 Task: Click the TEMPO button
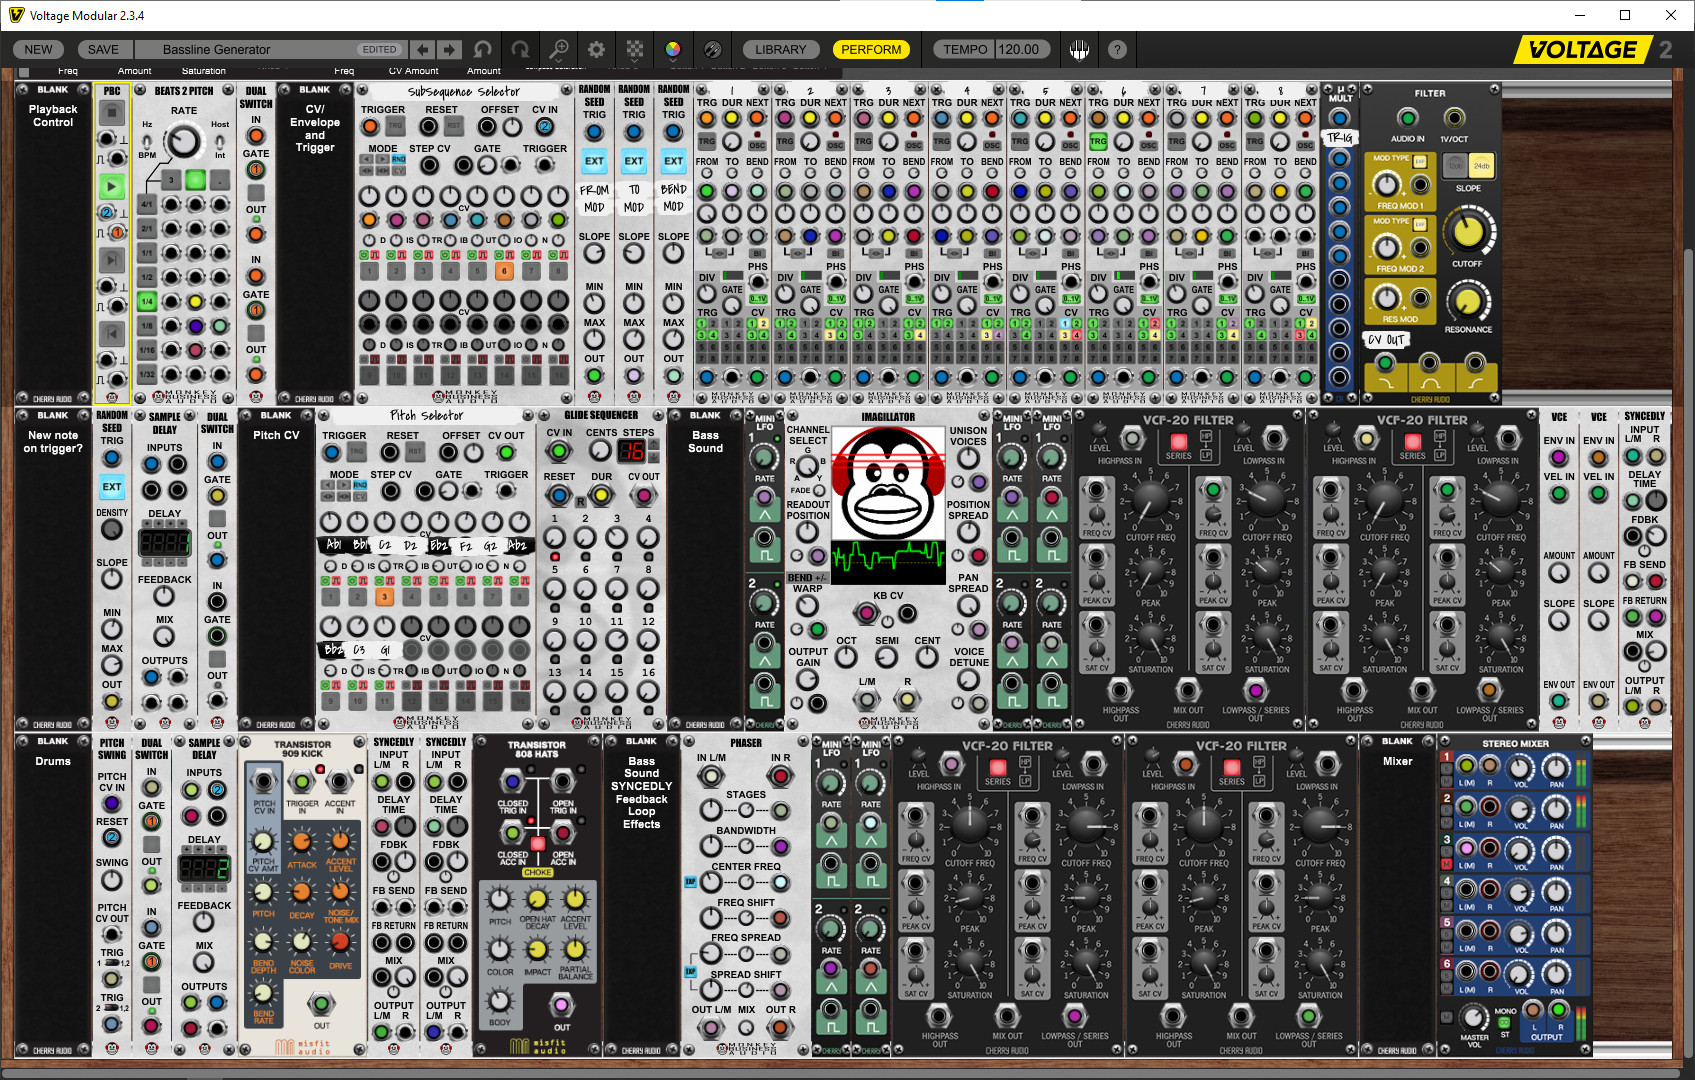[x=965, y=49]
